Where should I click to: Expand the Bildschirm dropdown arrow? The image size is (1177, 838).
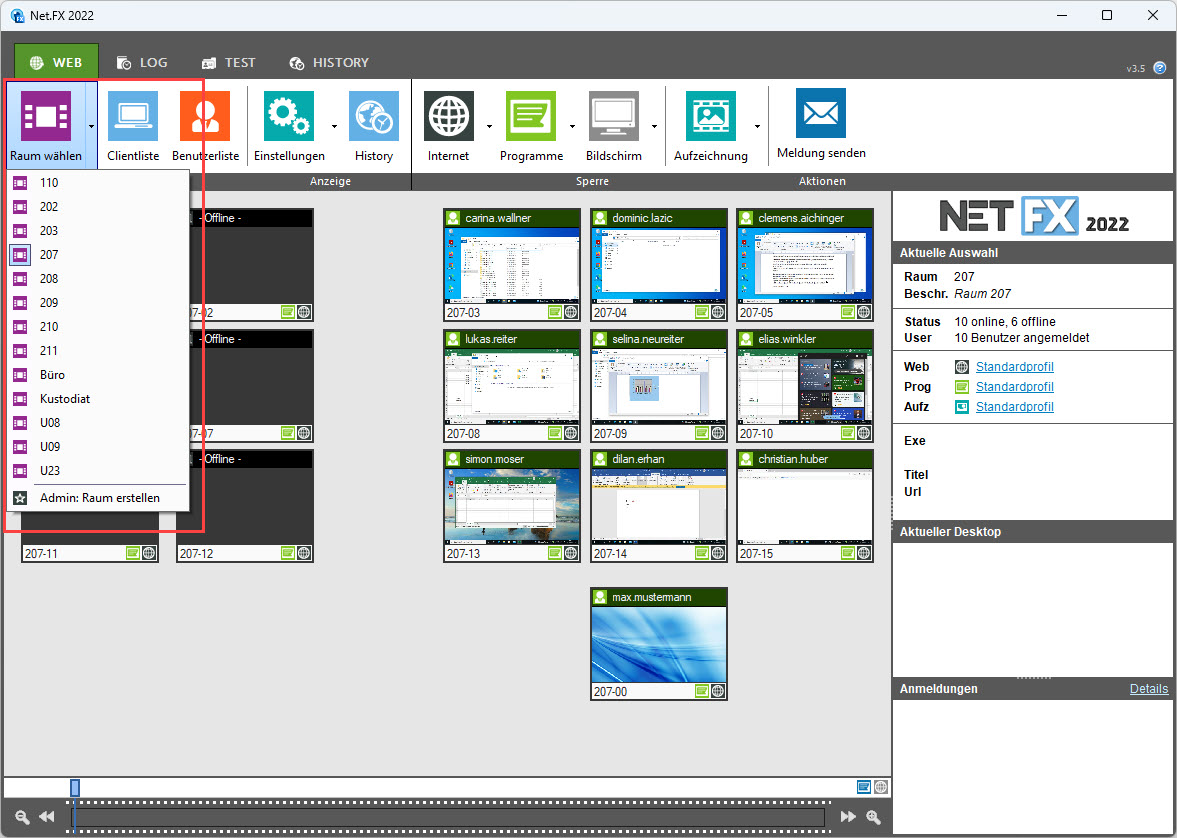click(655, 126)
